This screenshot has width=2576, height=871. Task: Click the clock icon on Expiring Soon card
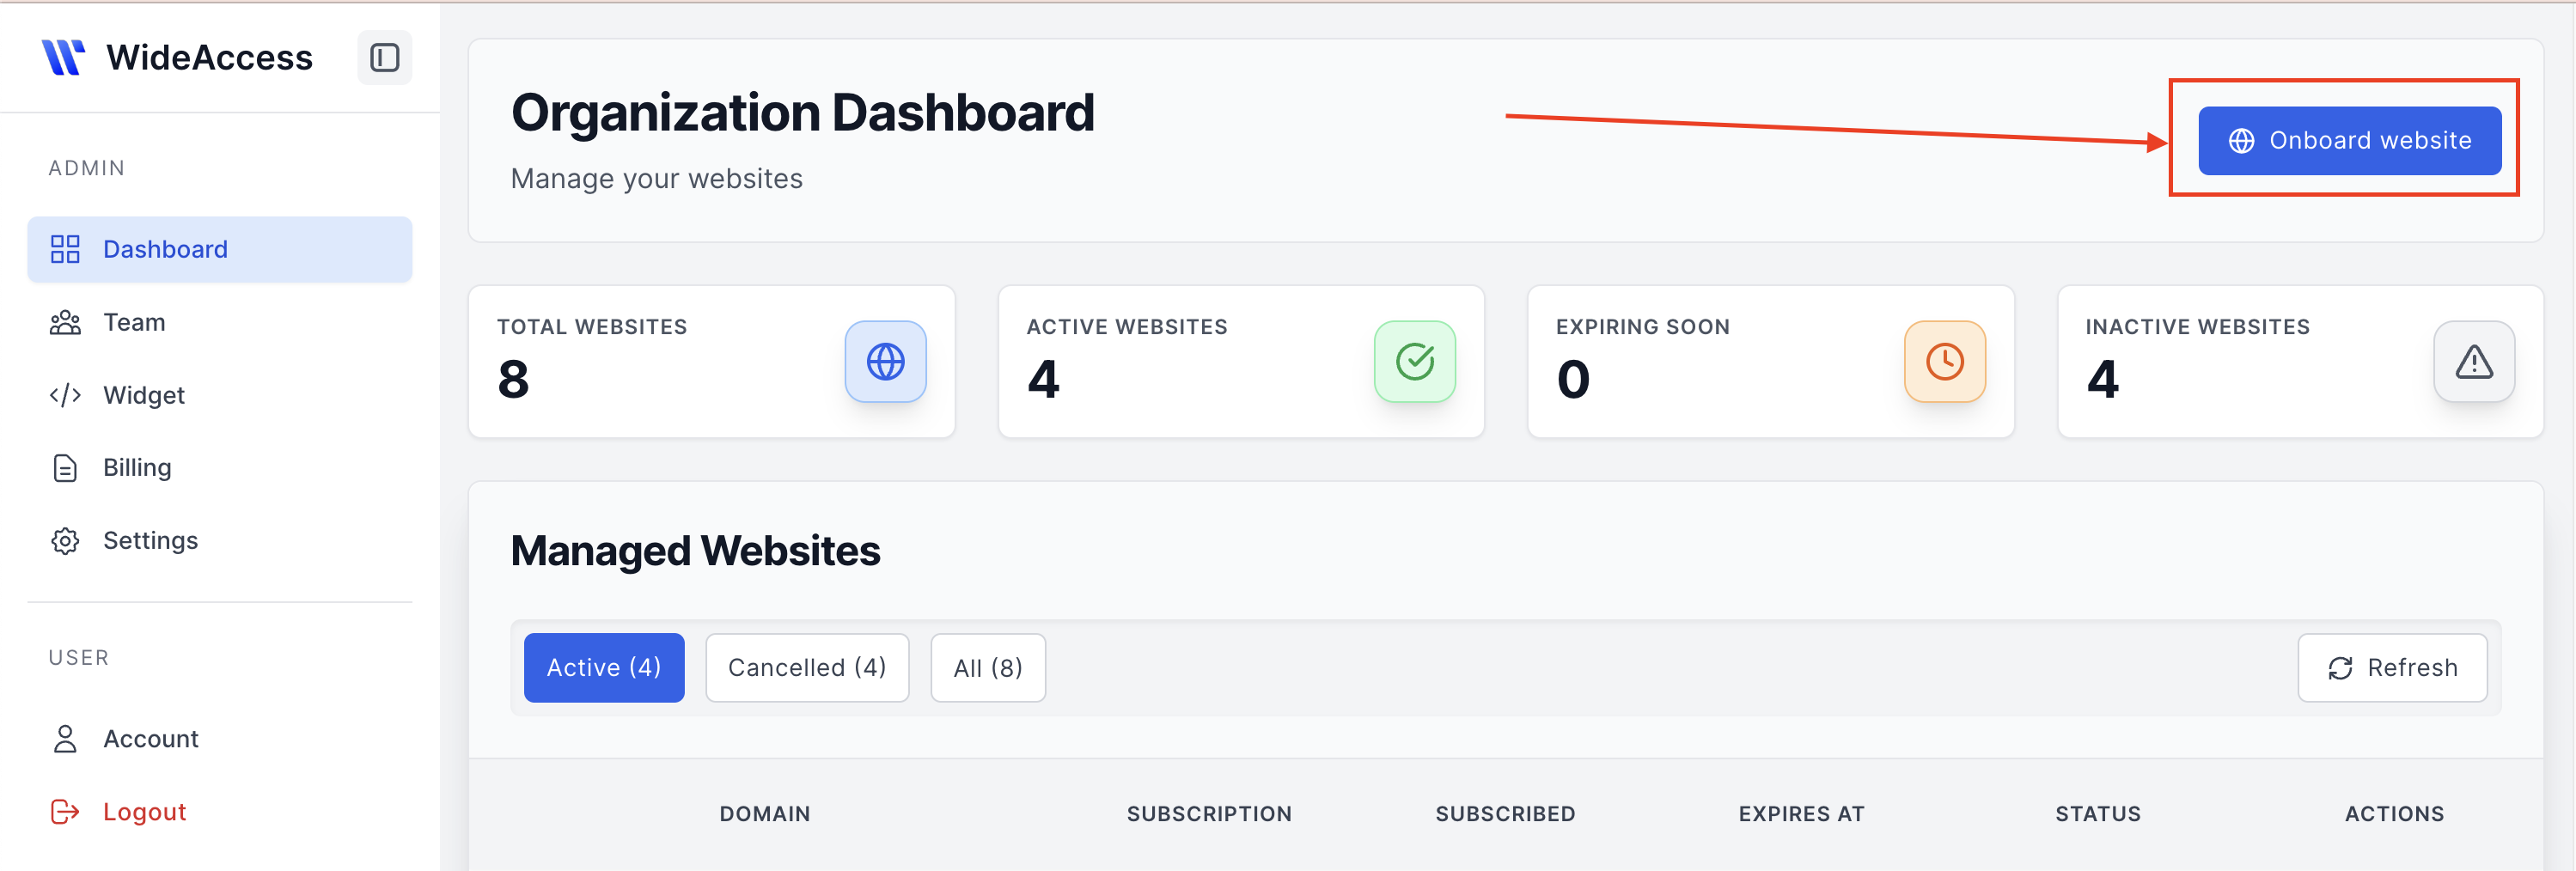tap(1944, 362)
